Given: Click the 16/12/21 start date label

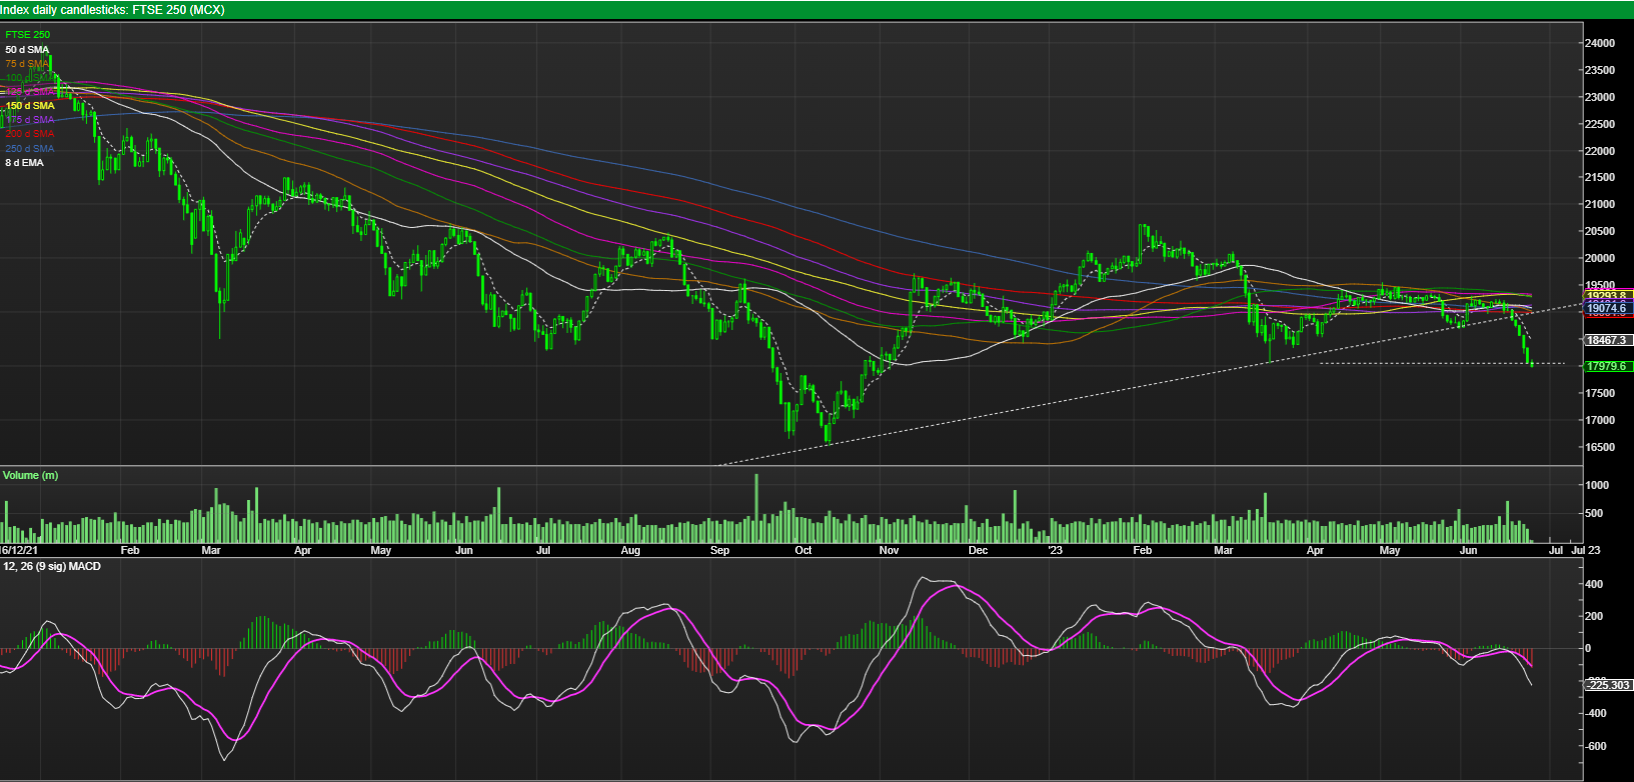Looking at the screenshot, I should pyautogui.click(x=18, y=550).
